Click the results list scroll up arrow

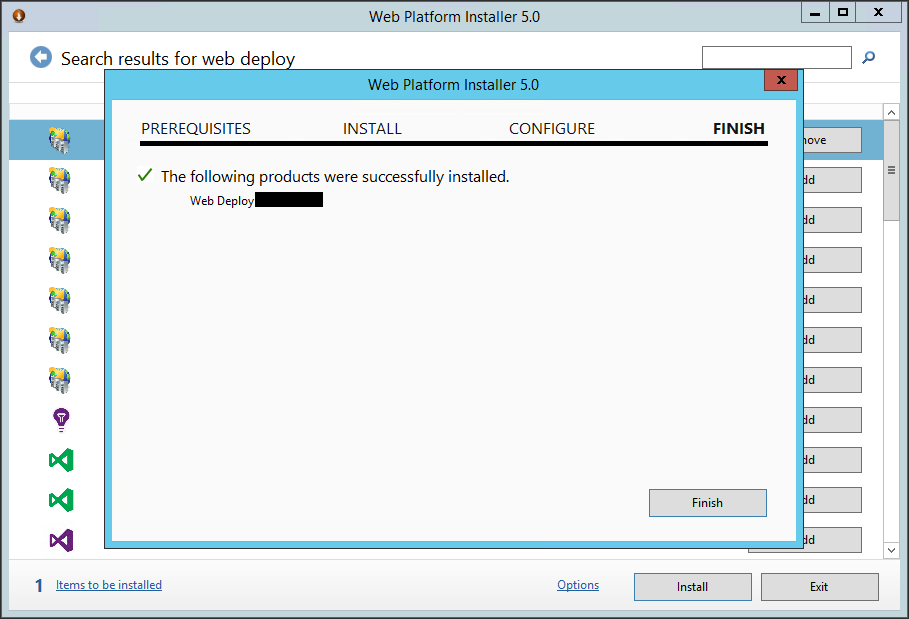(891, 112)
